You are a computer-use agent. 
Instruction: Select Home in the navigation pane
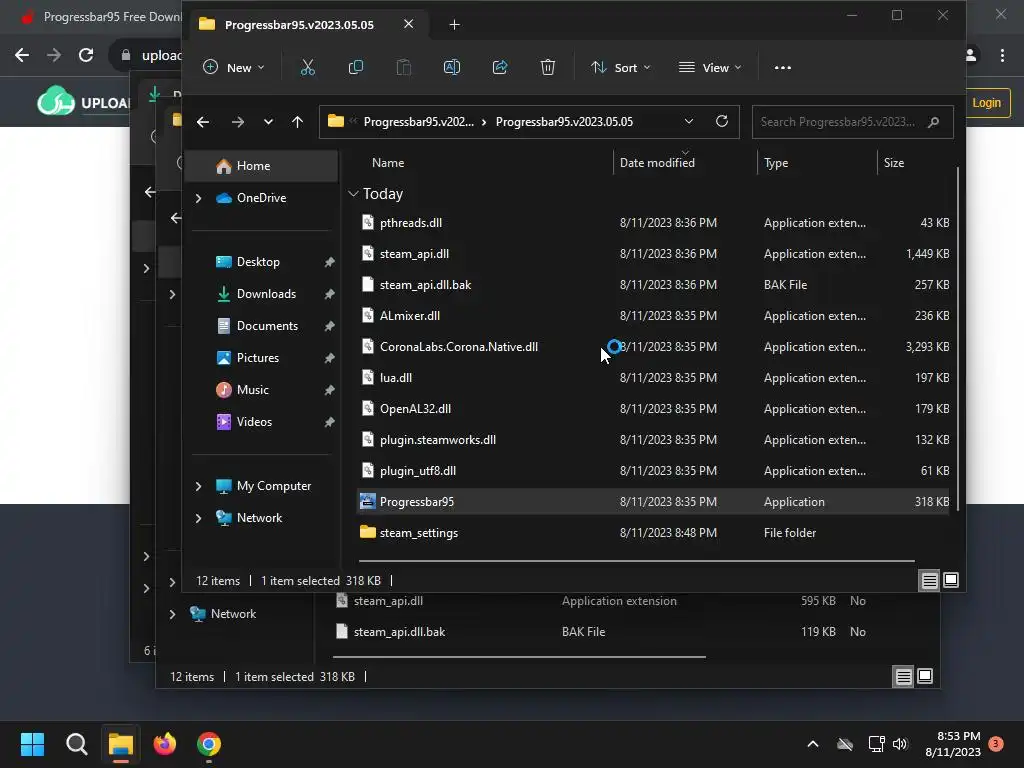(x=262, y=166)
